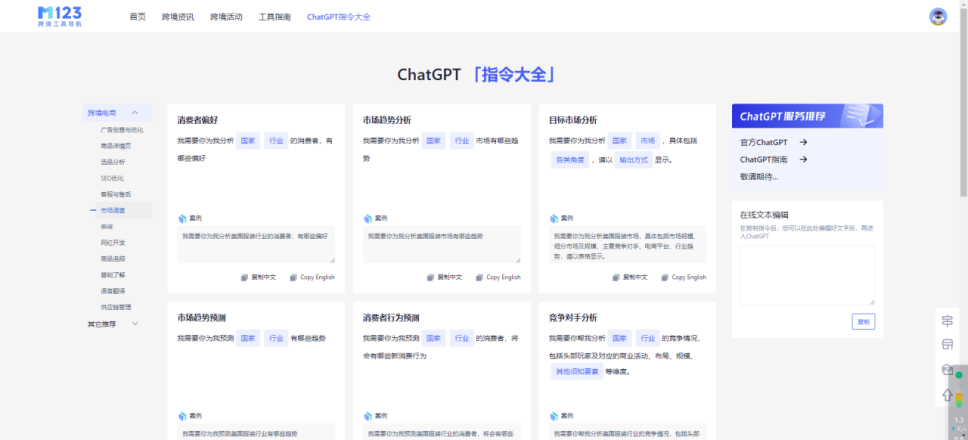Image resolution: width=968 pixels, height=440 pixels.
Task: Select 申诉 in the sidebar
Action: pyautogui.click(x=106, y=226)
